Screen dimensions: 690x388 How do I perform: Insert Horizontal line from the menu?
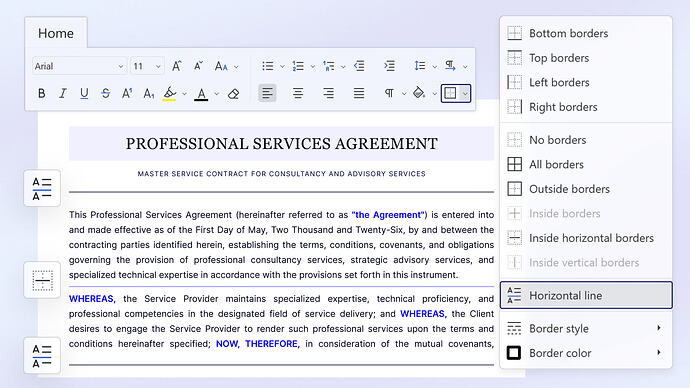586,295
